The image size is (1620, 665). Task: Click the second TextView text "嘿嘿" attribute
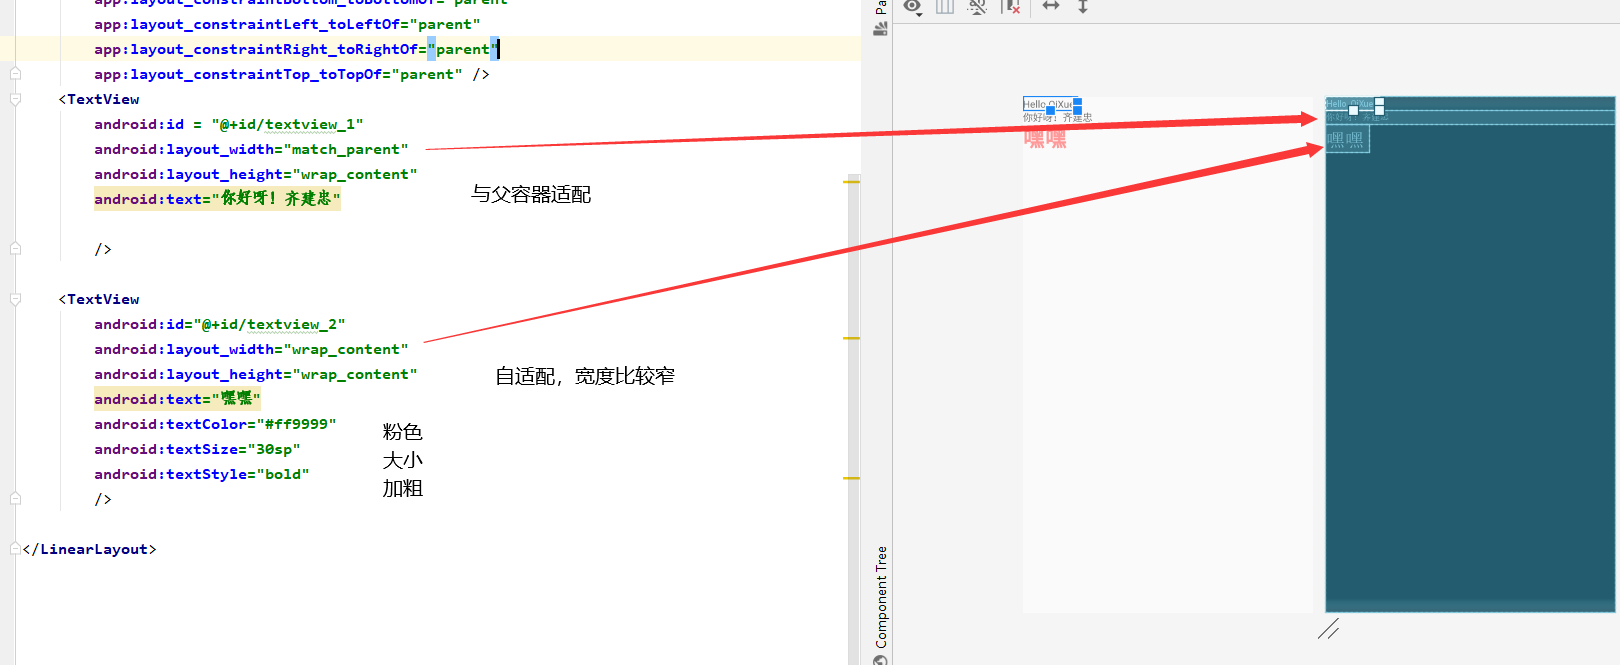177,399
